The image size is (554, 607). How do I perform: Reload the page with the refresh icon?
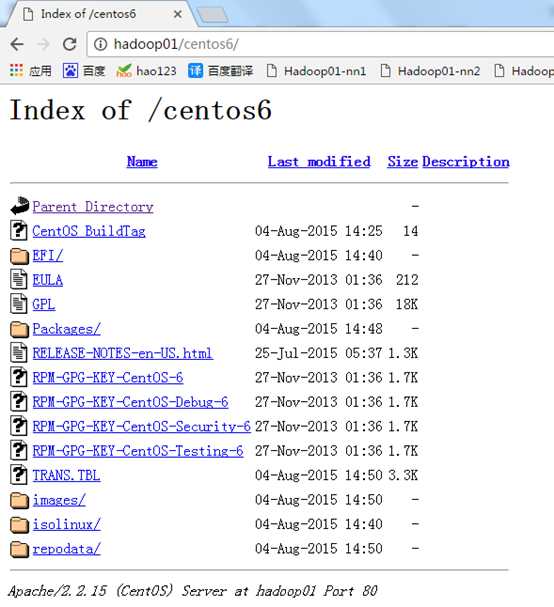tap(70, 44)
